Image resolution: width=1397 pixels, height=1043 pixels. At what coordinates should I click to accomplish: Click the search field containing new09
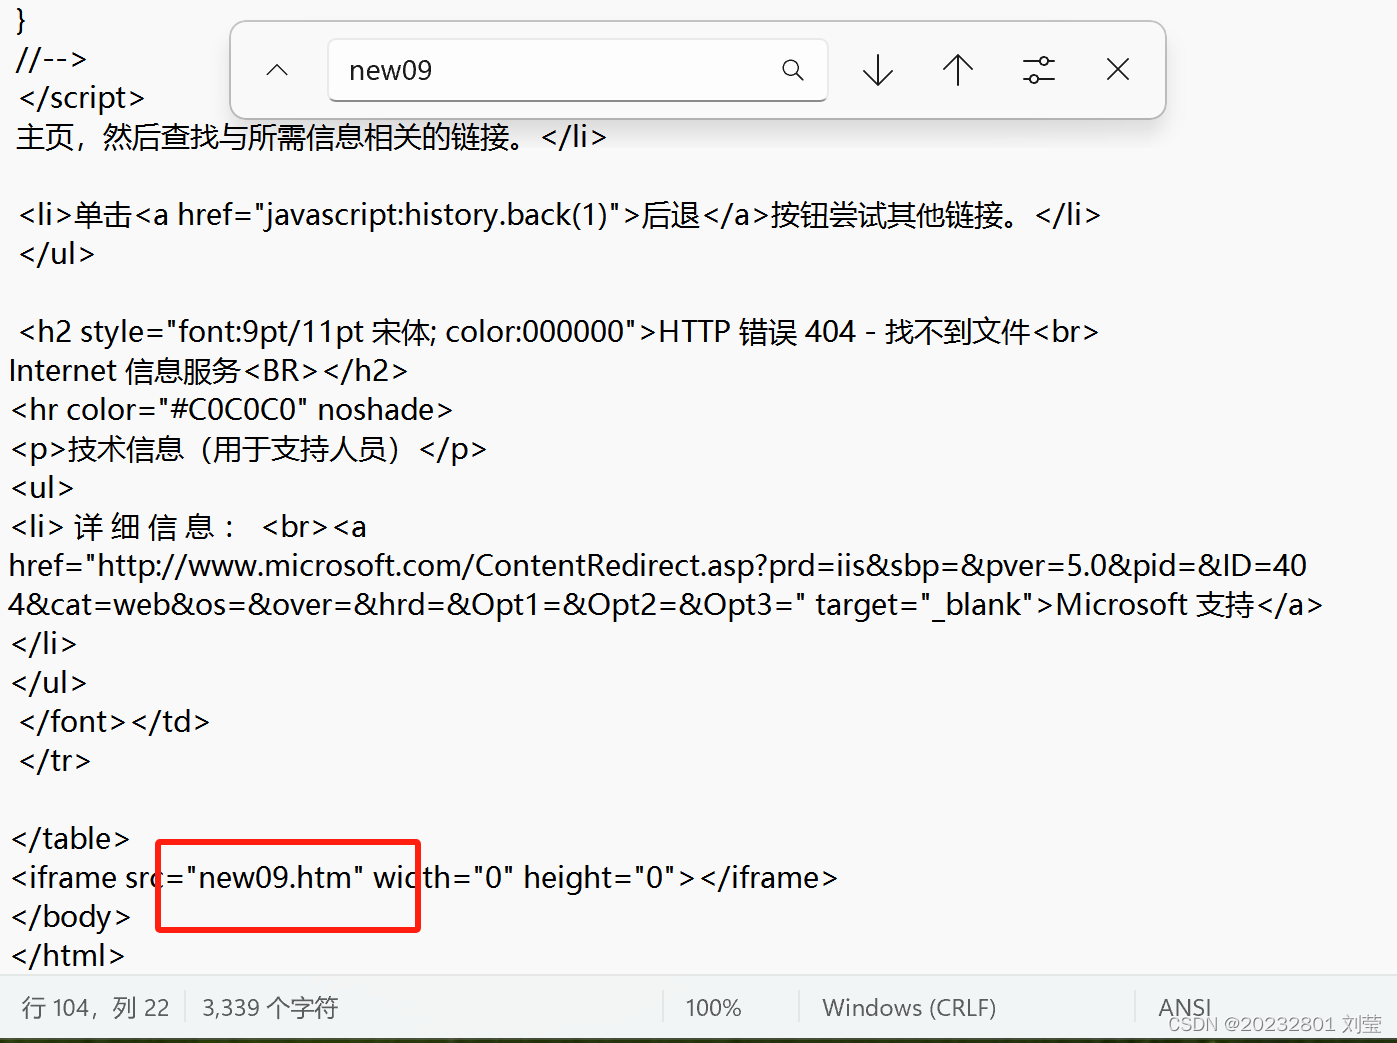click(x=577, y=70)
